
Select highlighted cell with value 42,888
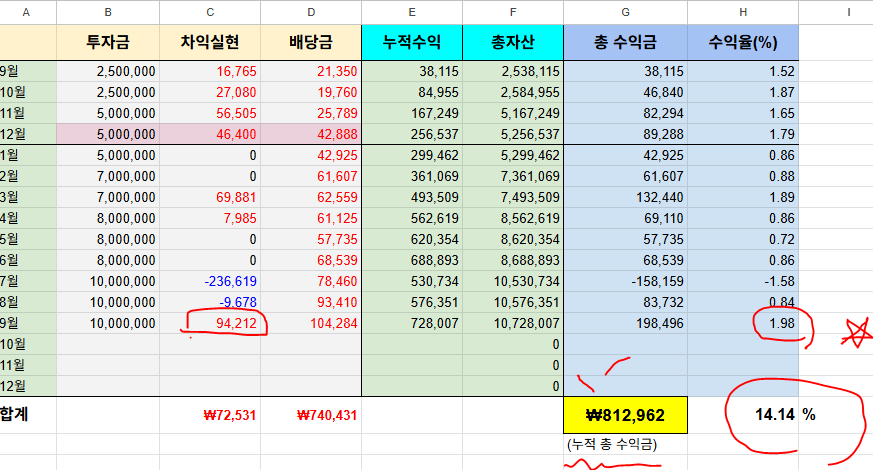pos(311,134)
